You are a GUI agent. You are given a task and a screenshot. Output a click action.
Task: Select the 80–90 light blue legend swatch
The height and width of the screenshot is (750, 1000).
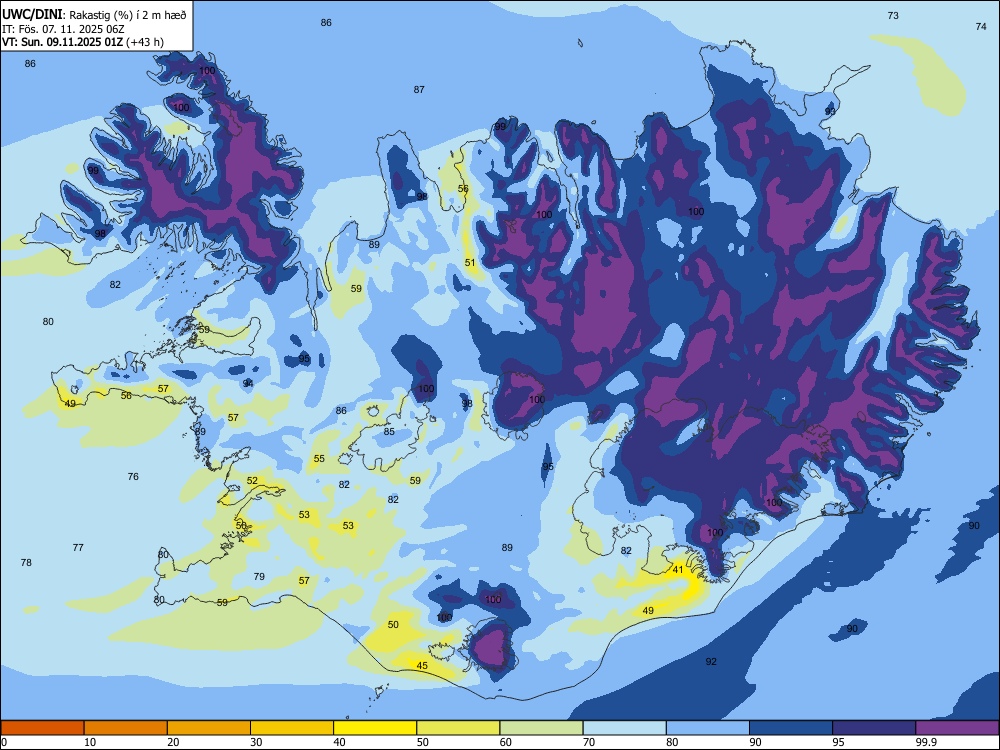[x=707, y=728]
